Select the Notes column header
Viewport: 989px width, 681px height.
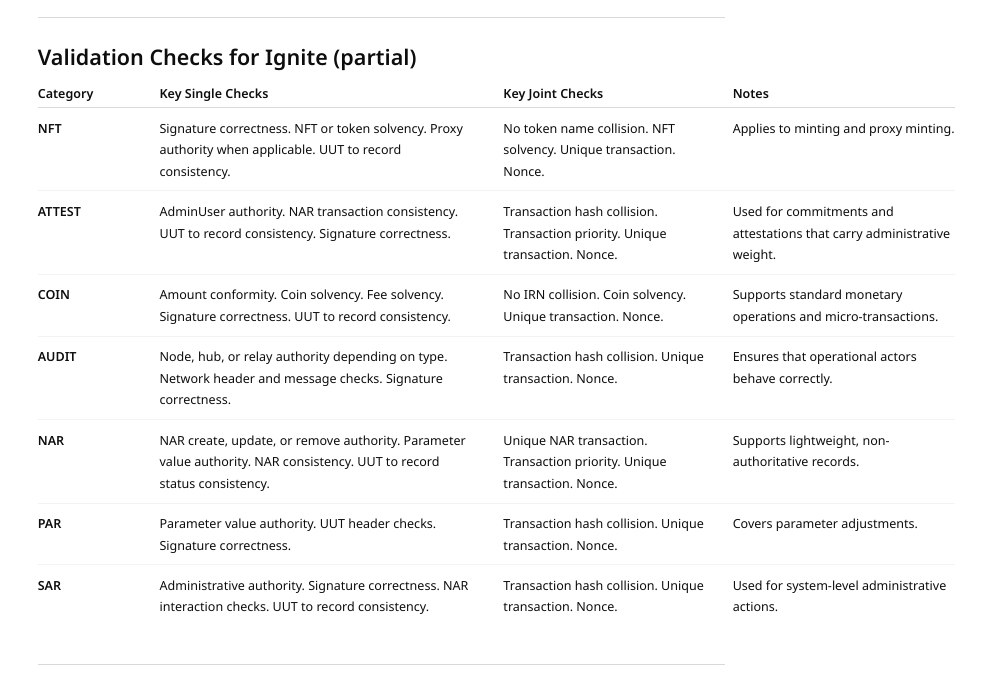pos(750,94)
